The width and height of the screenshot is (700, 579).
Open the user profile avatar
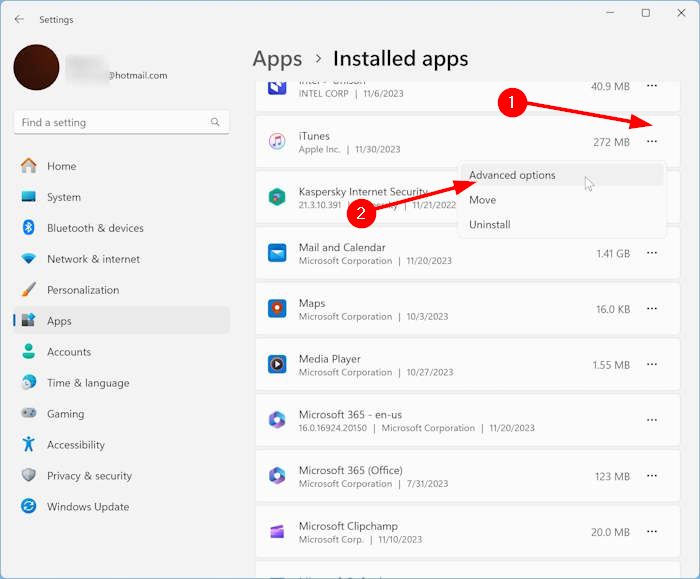pyautogui.click(x=36, y=67)
